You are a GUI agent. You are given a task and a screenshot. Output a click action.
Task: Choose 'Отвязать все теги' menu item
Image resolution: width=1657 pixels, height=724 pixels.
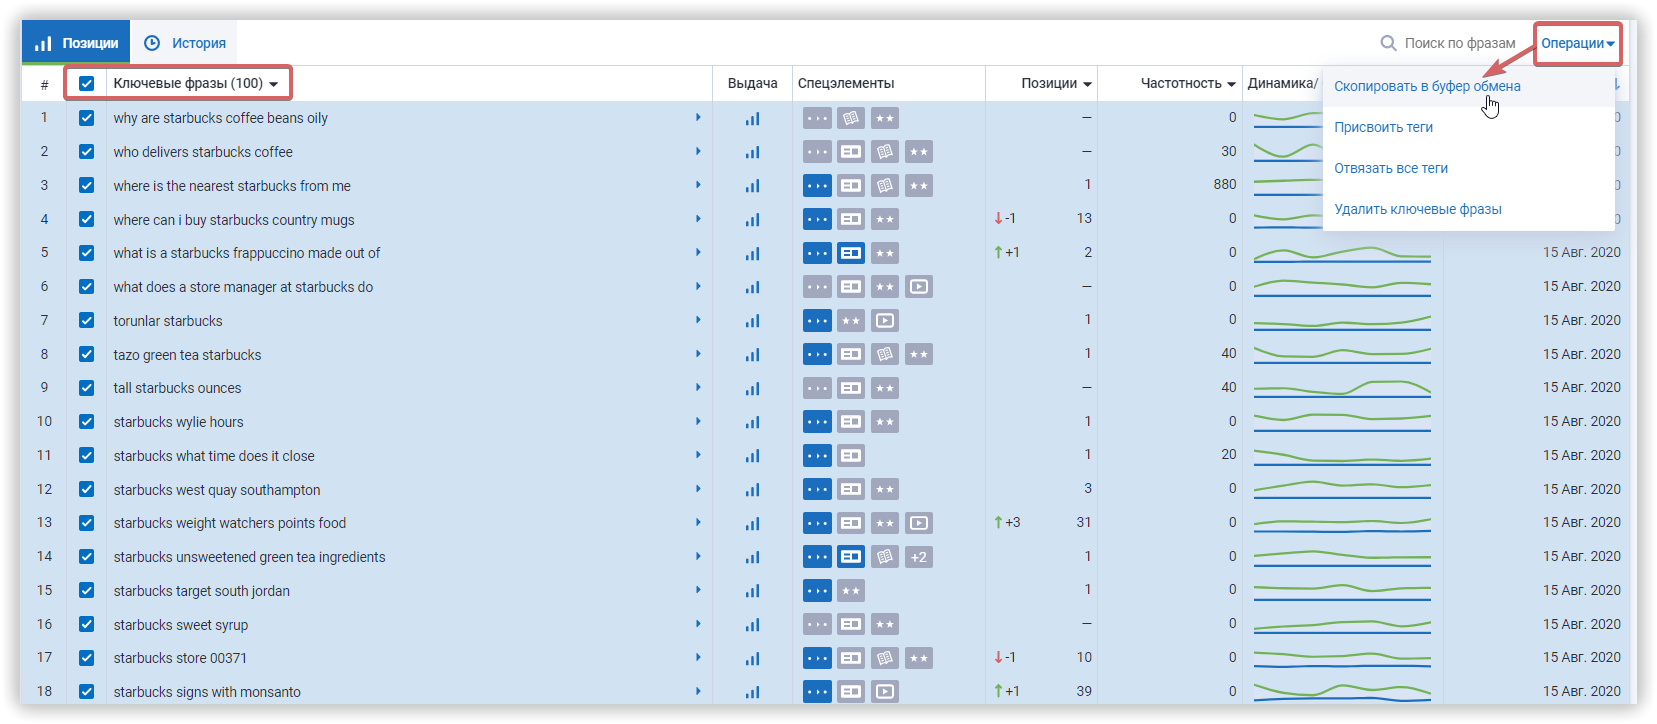1391,168
